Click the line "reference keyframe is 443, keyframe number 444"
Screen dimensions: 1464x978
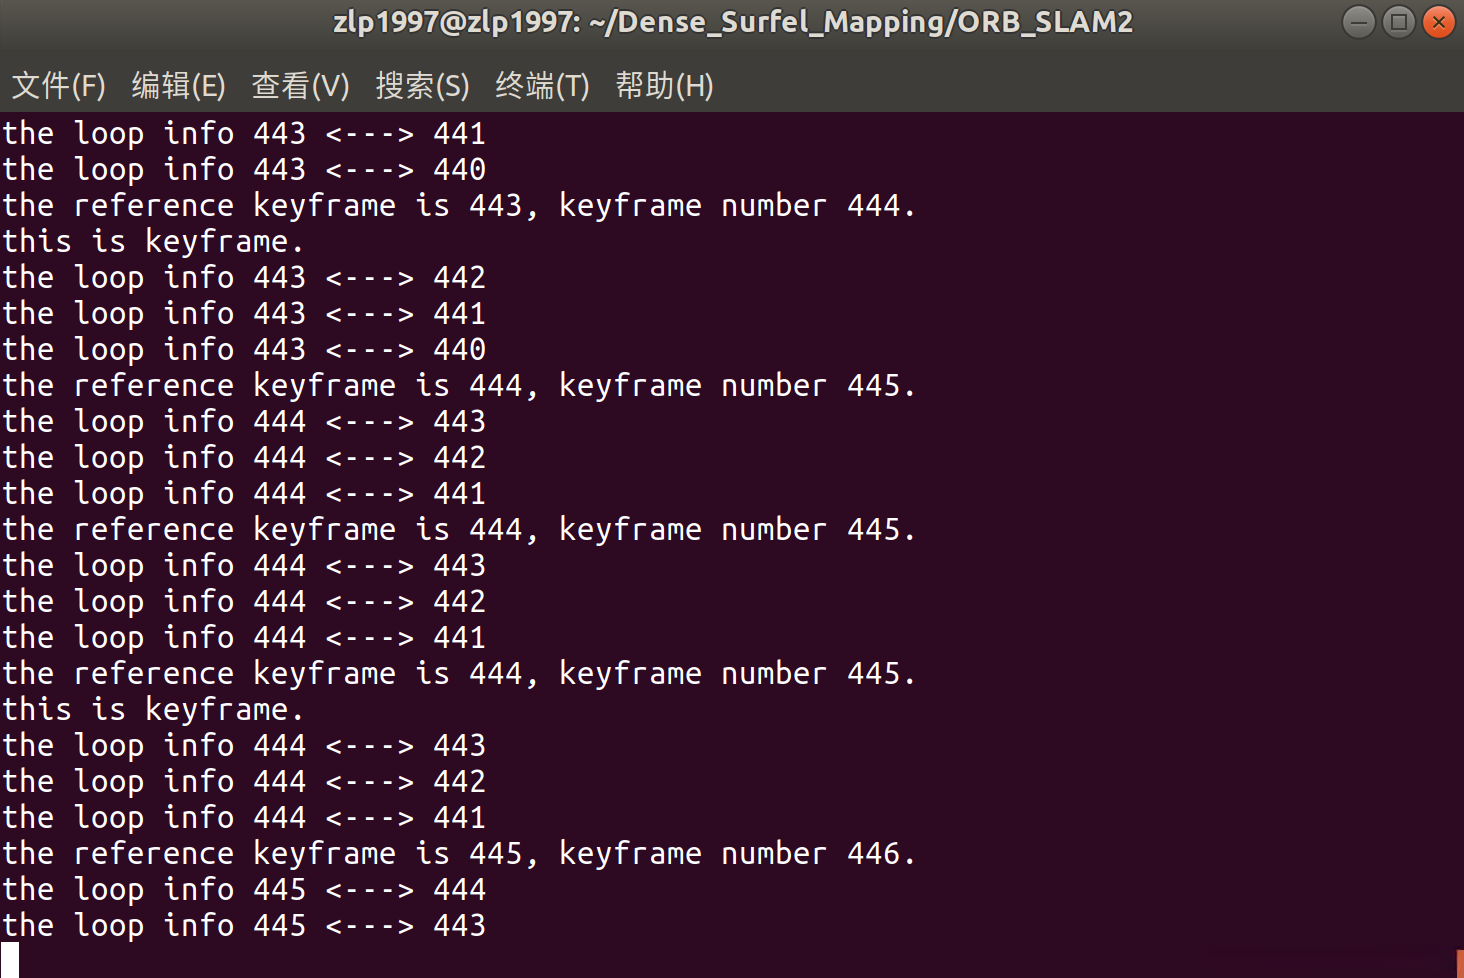[458, 206]
